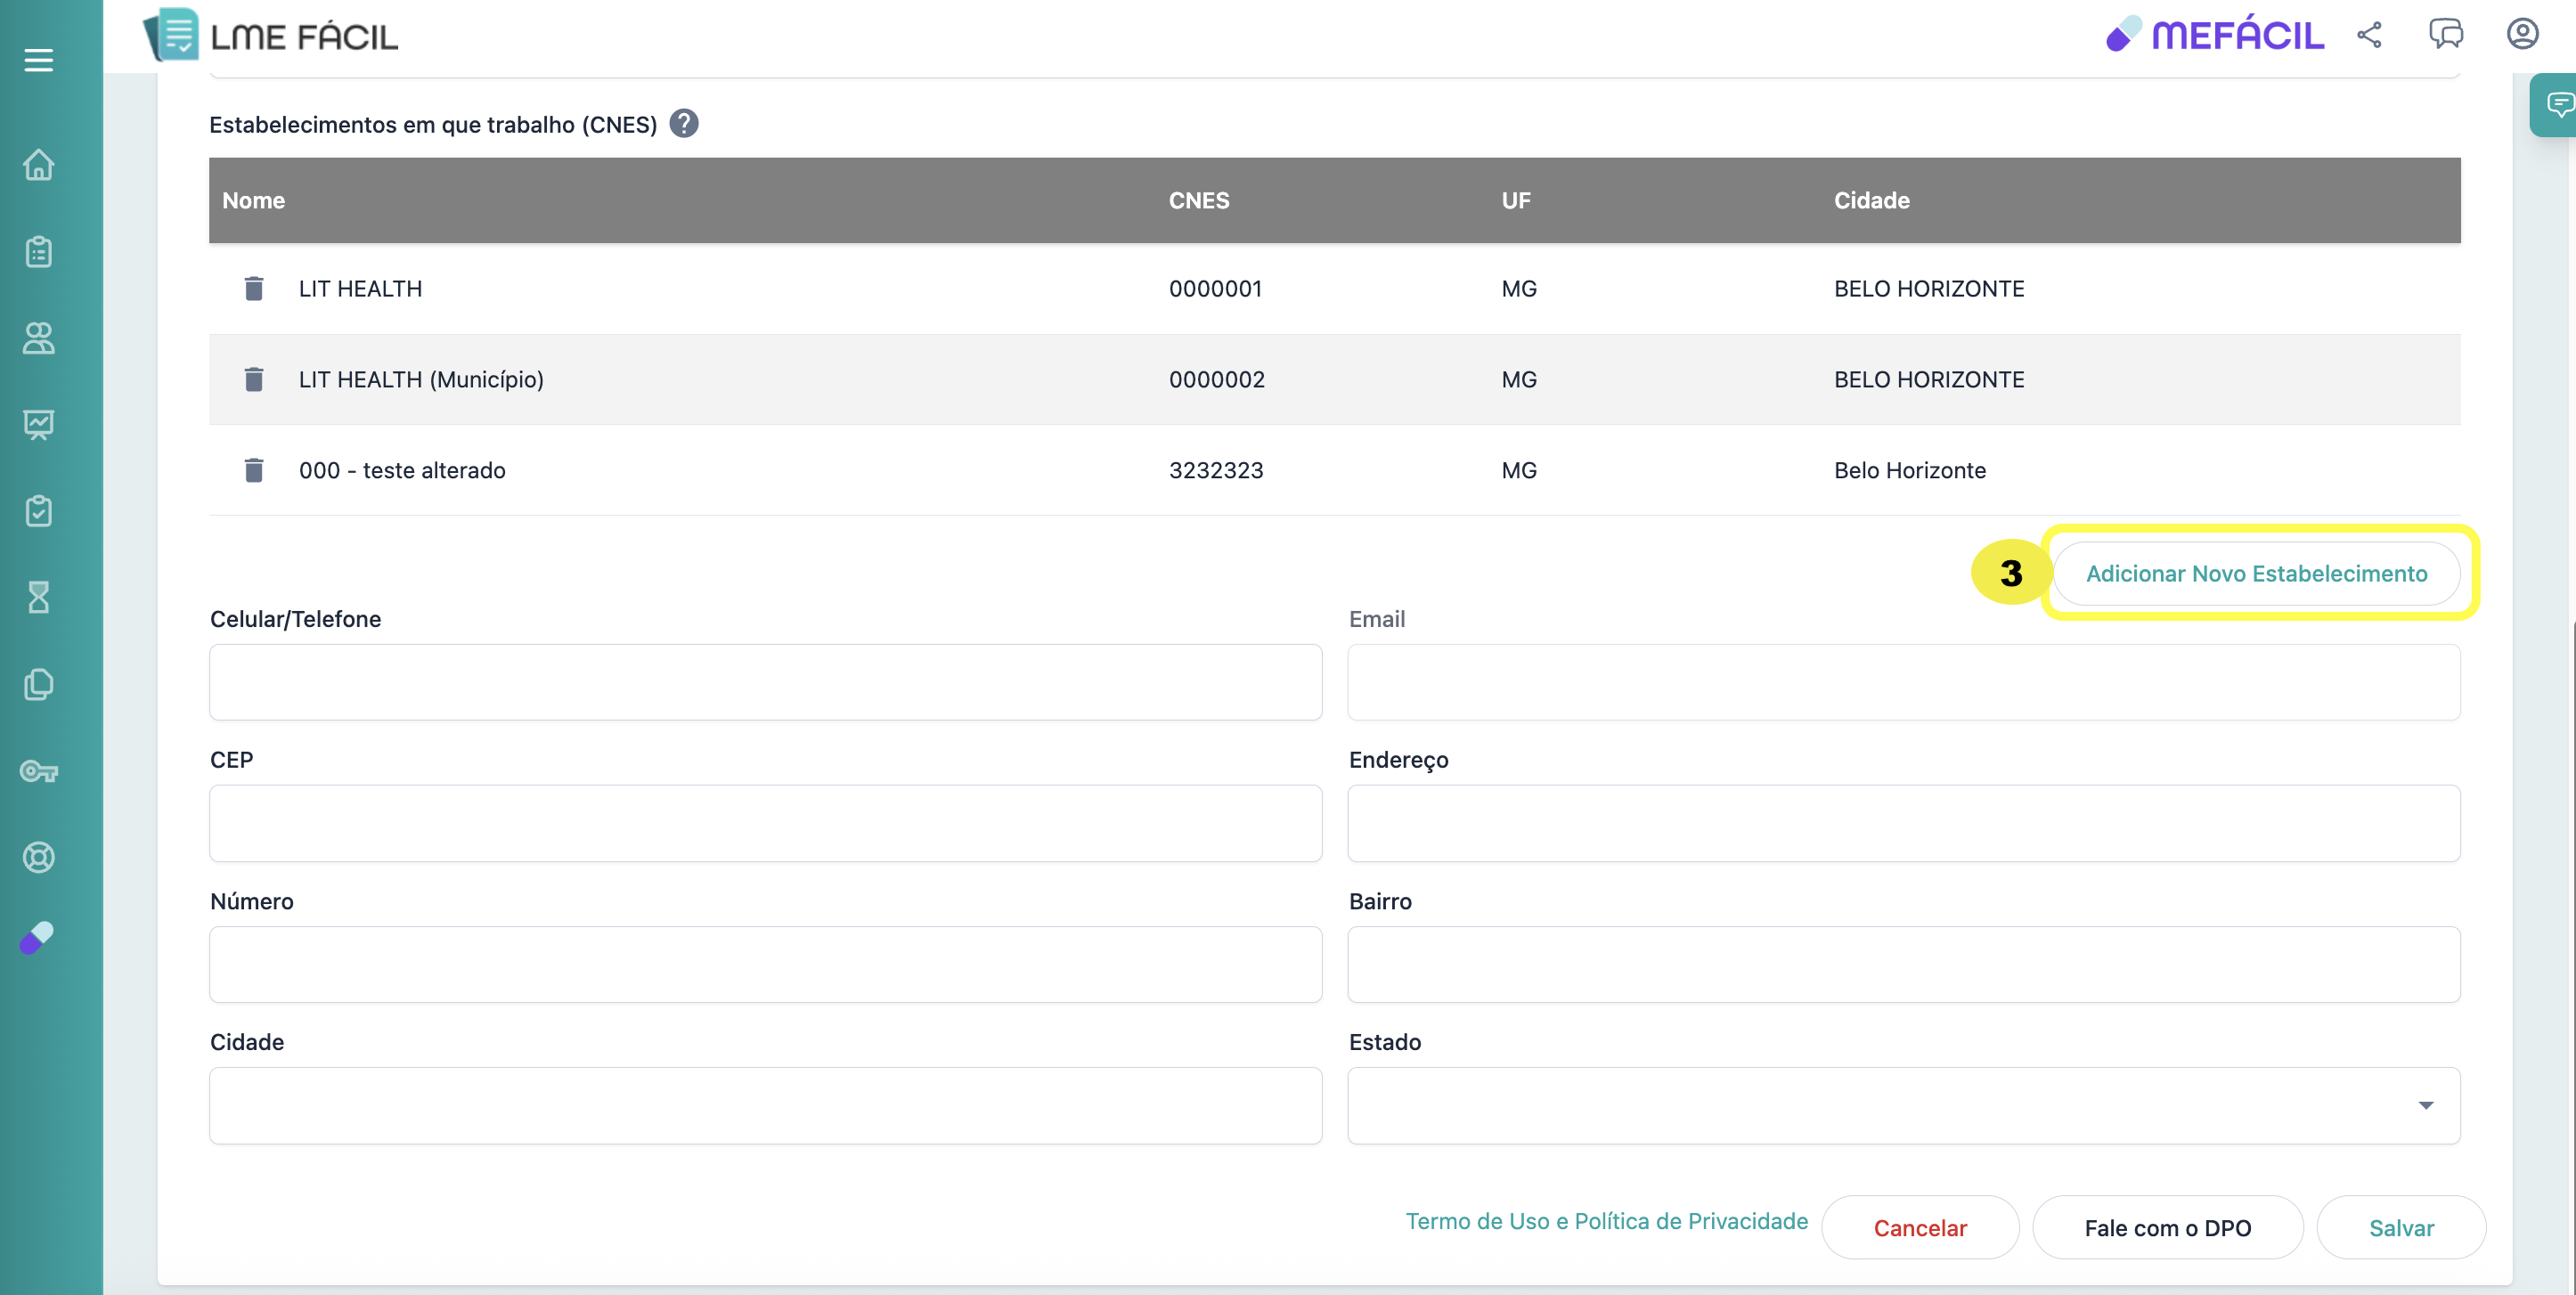Viewport: 2576px width, 1295px height.
Task: Open the clipboard list sidebar icon
Action: 39,251
